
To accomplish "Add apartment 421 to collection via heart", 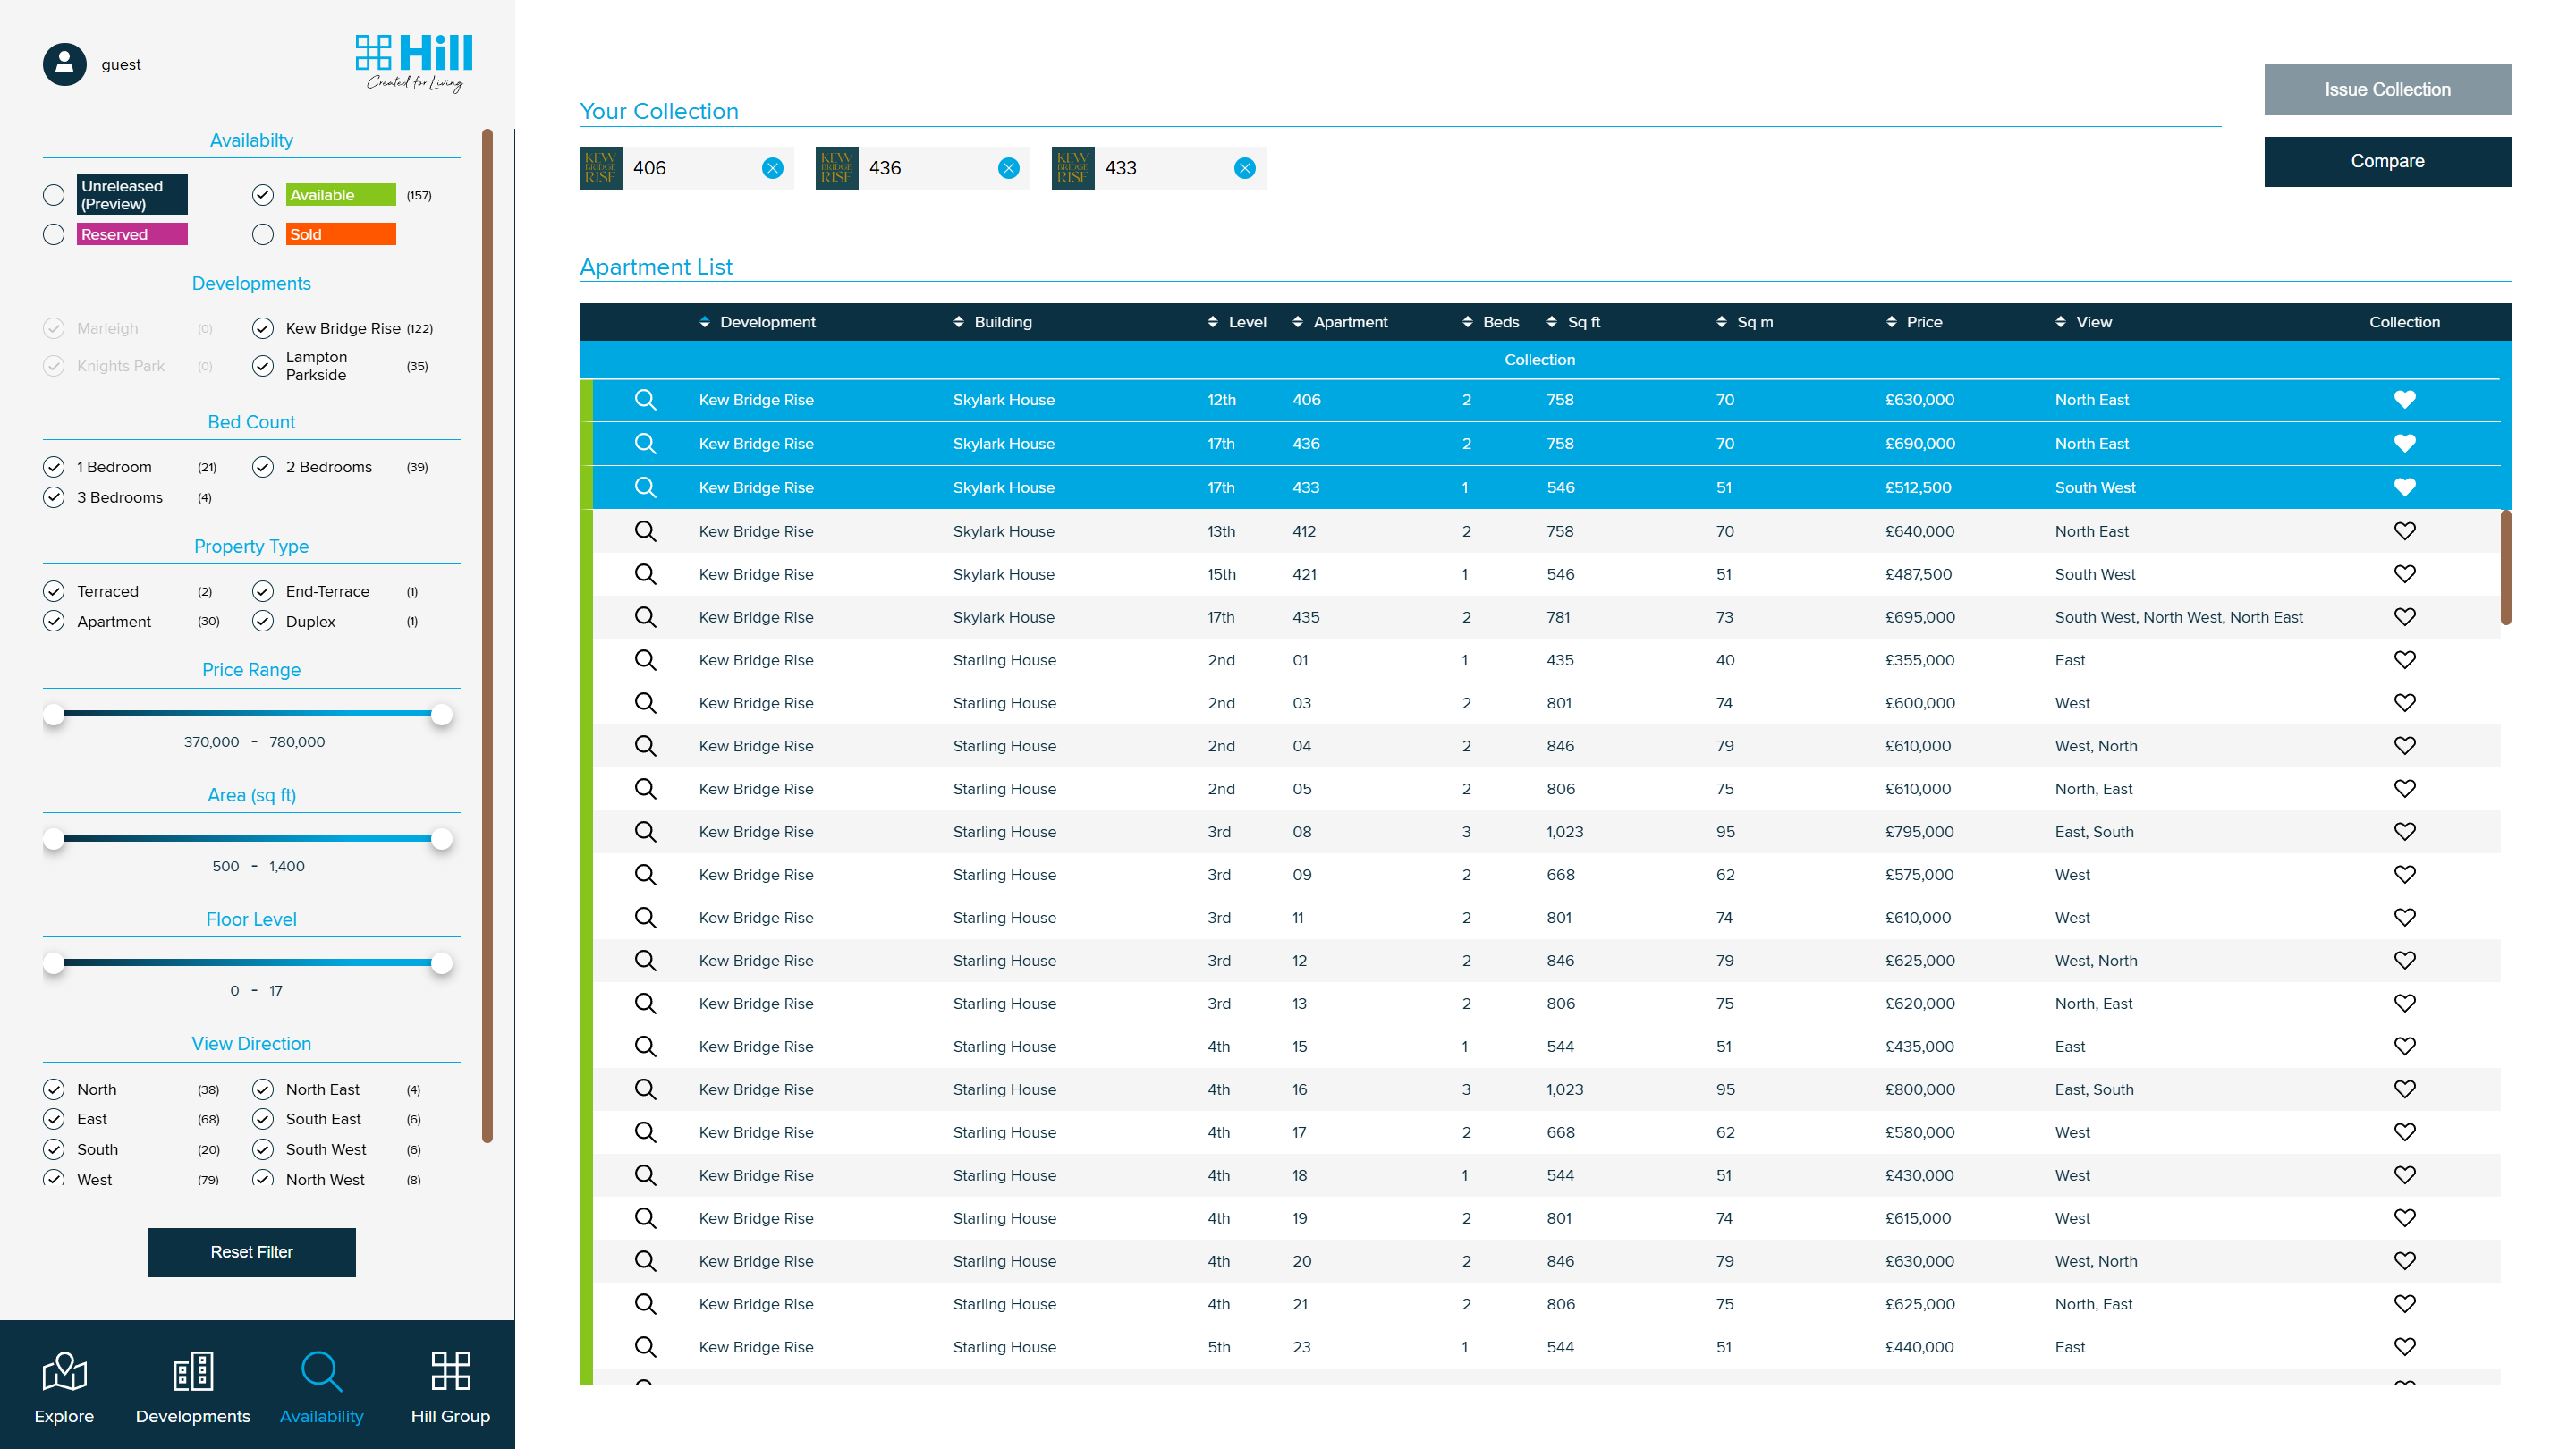I will [2404, 574].
